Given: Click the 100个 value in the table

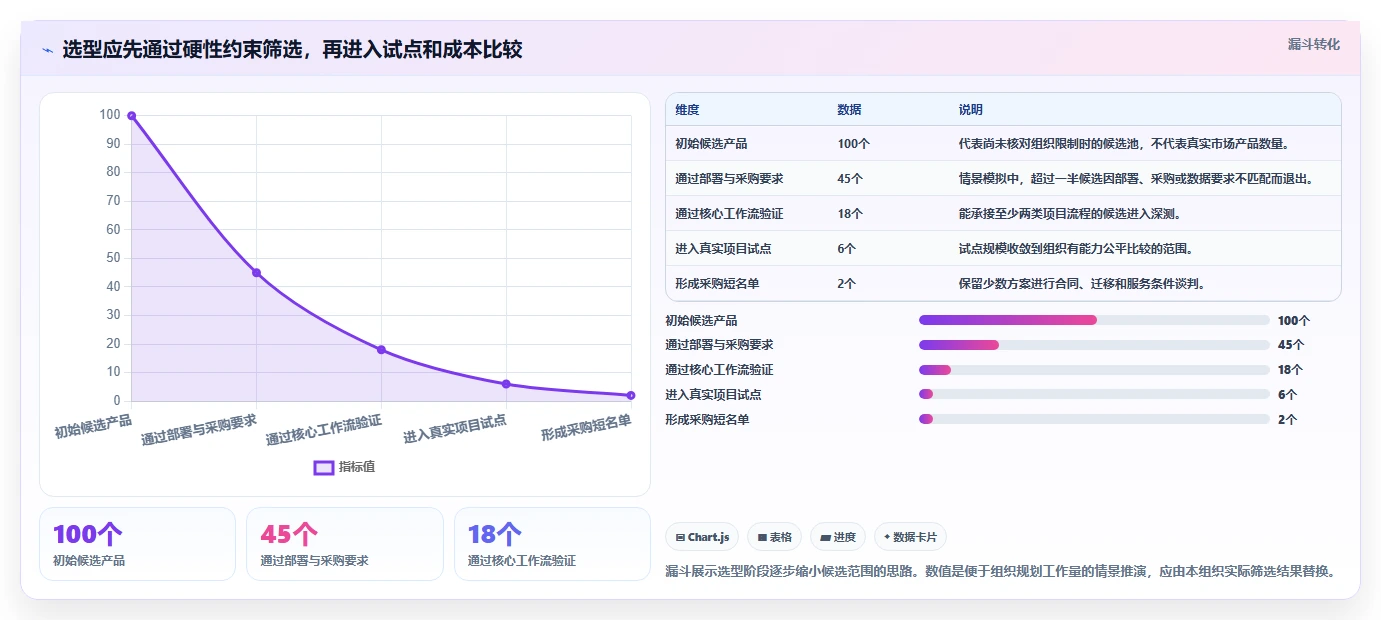Looking at the screenshot, I should (x=853, y=144).
